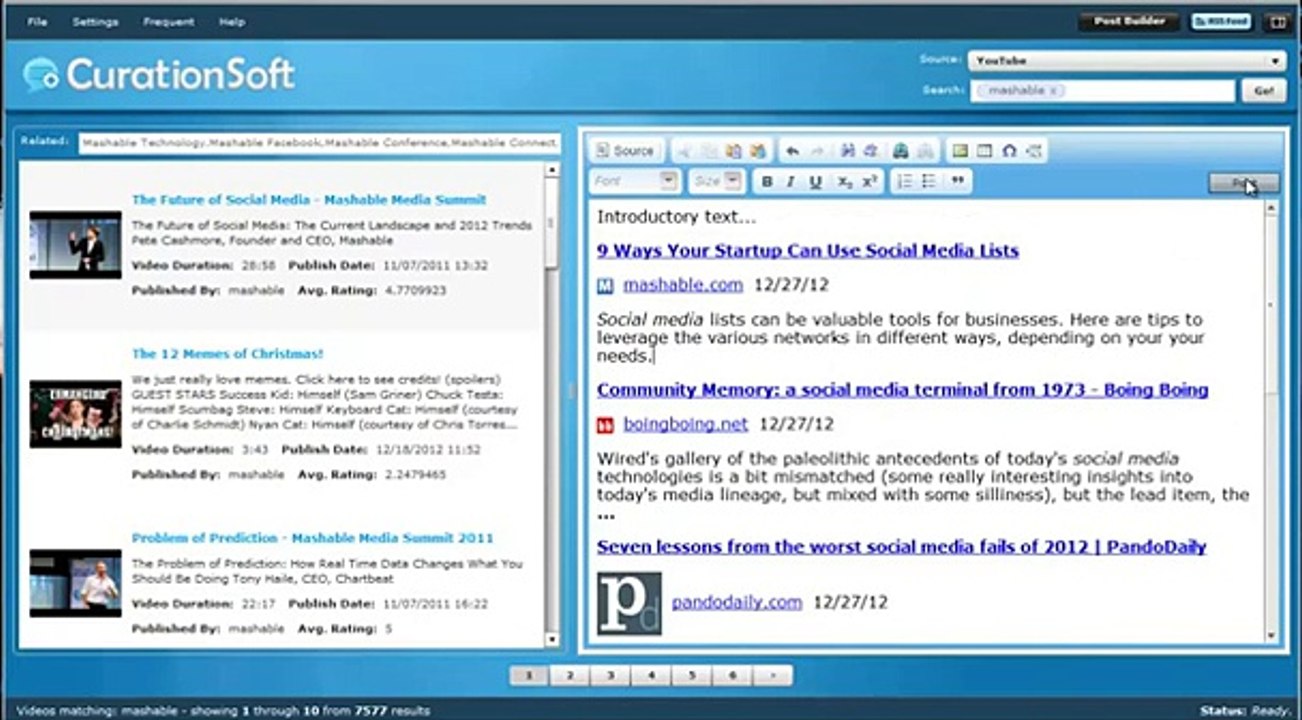Go to results page 4
This screenshot has width=1302, height=720.
pos(651,676)
